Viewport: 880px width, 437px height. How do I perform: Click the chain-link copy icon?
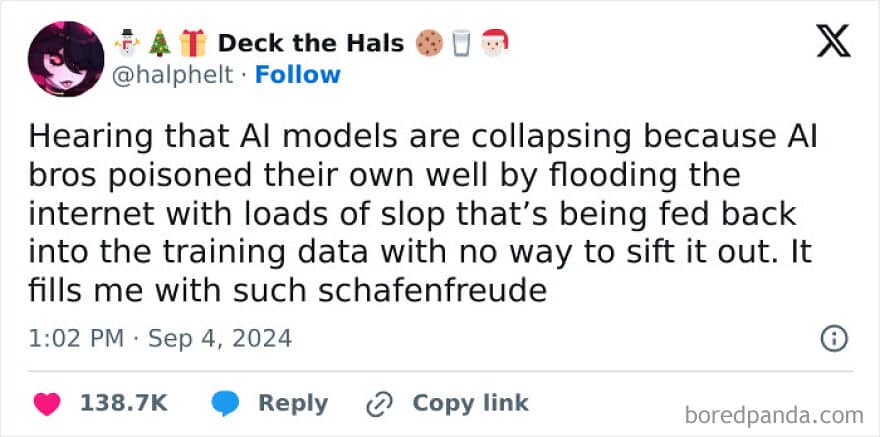pos(379,403)
